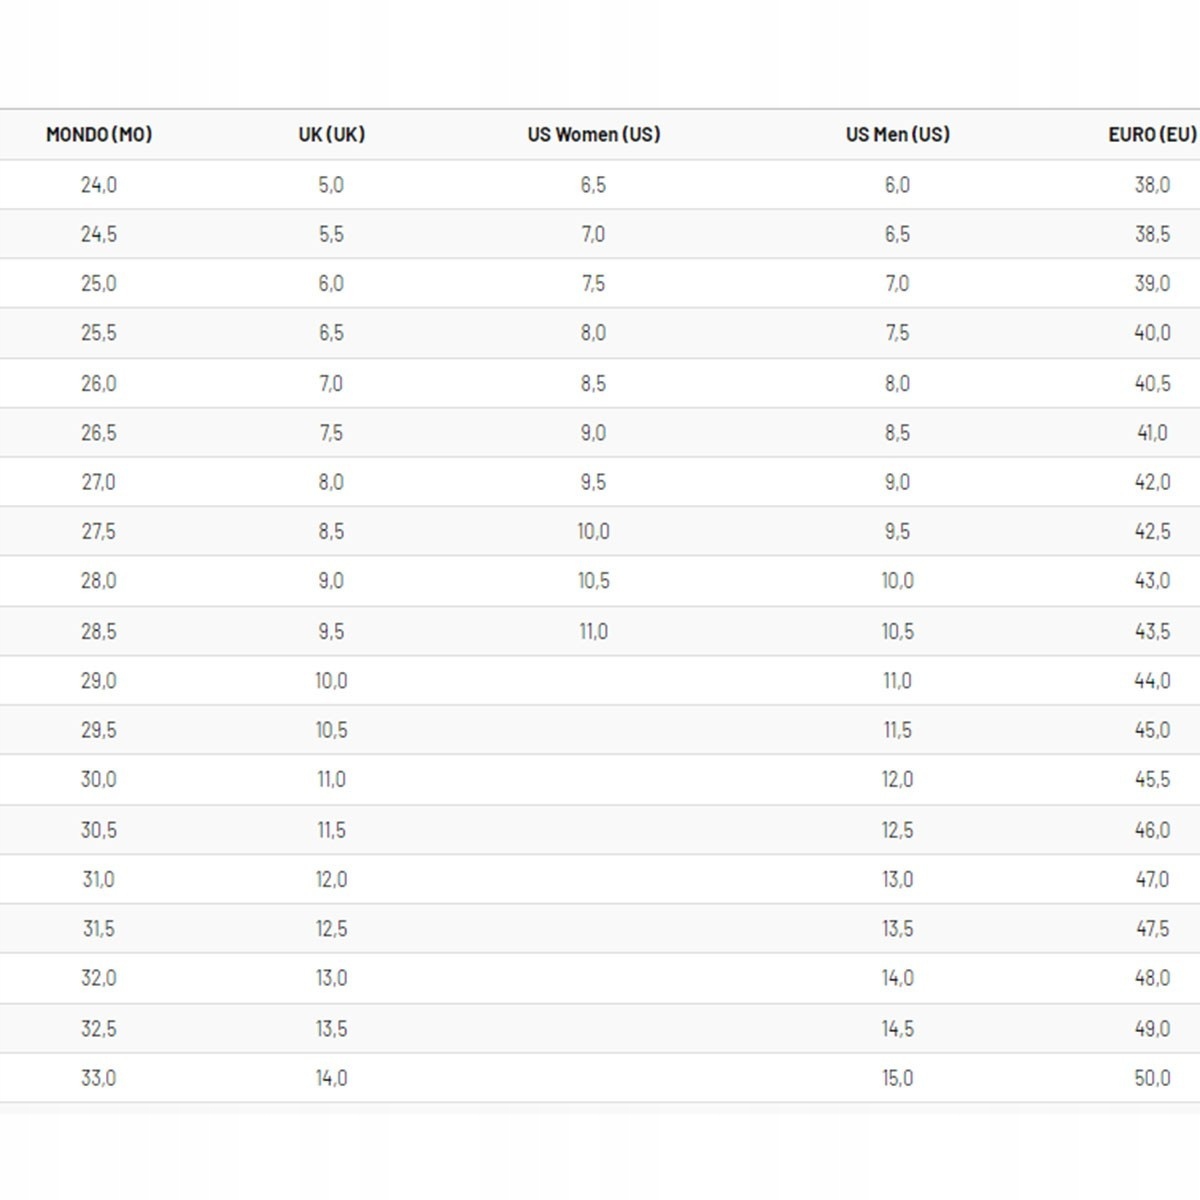The height and width of the screenshot is (1200, 1200).
Task: Select the 33,0 cell in MONDO column
Action: pos(99,1078)
